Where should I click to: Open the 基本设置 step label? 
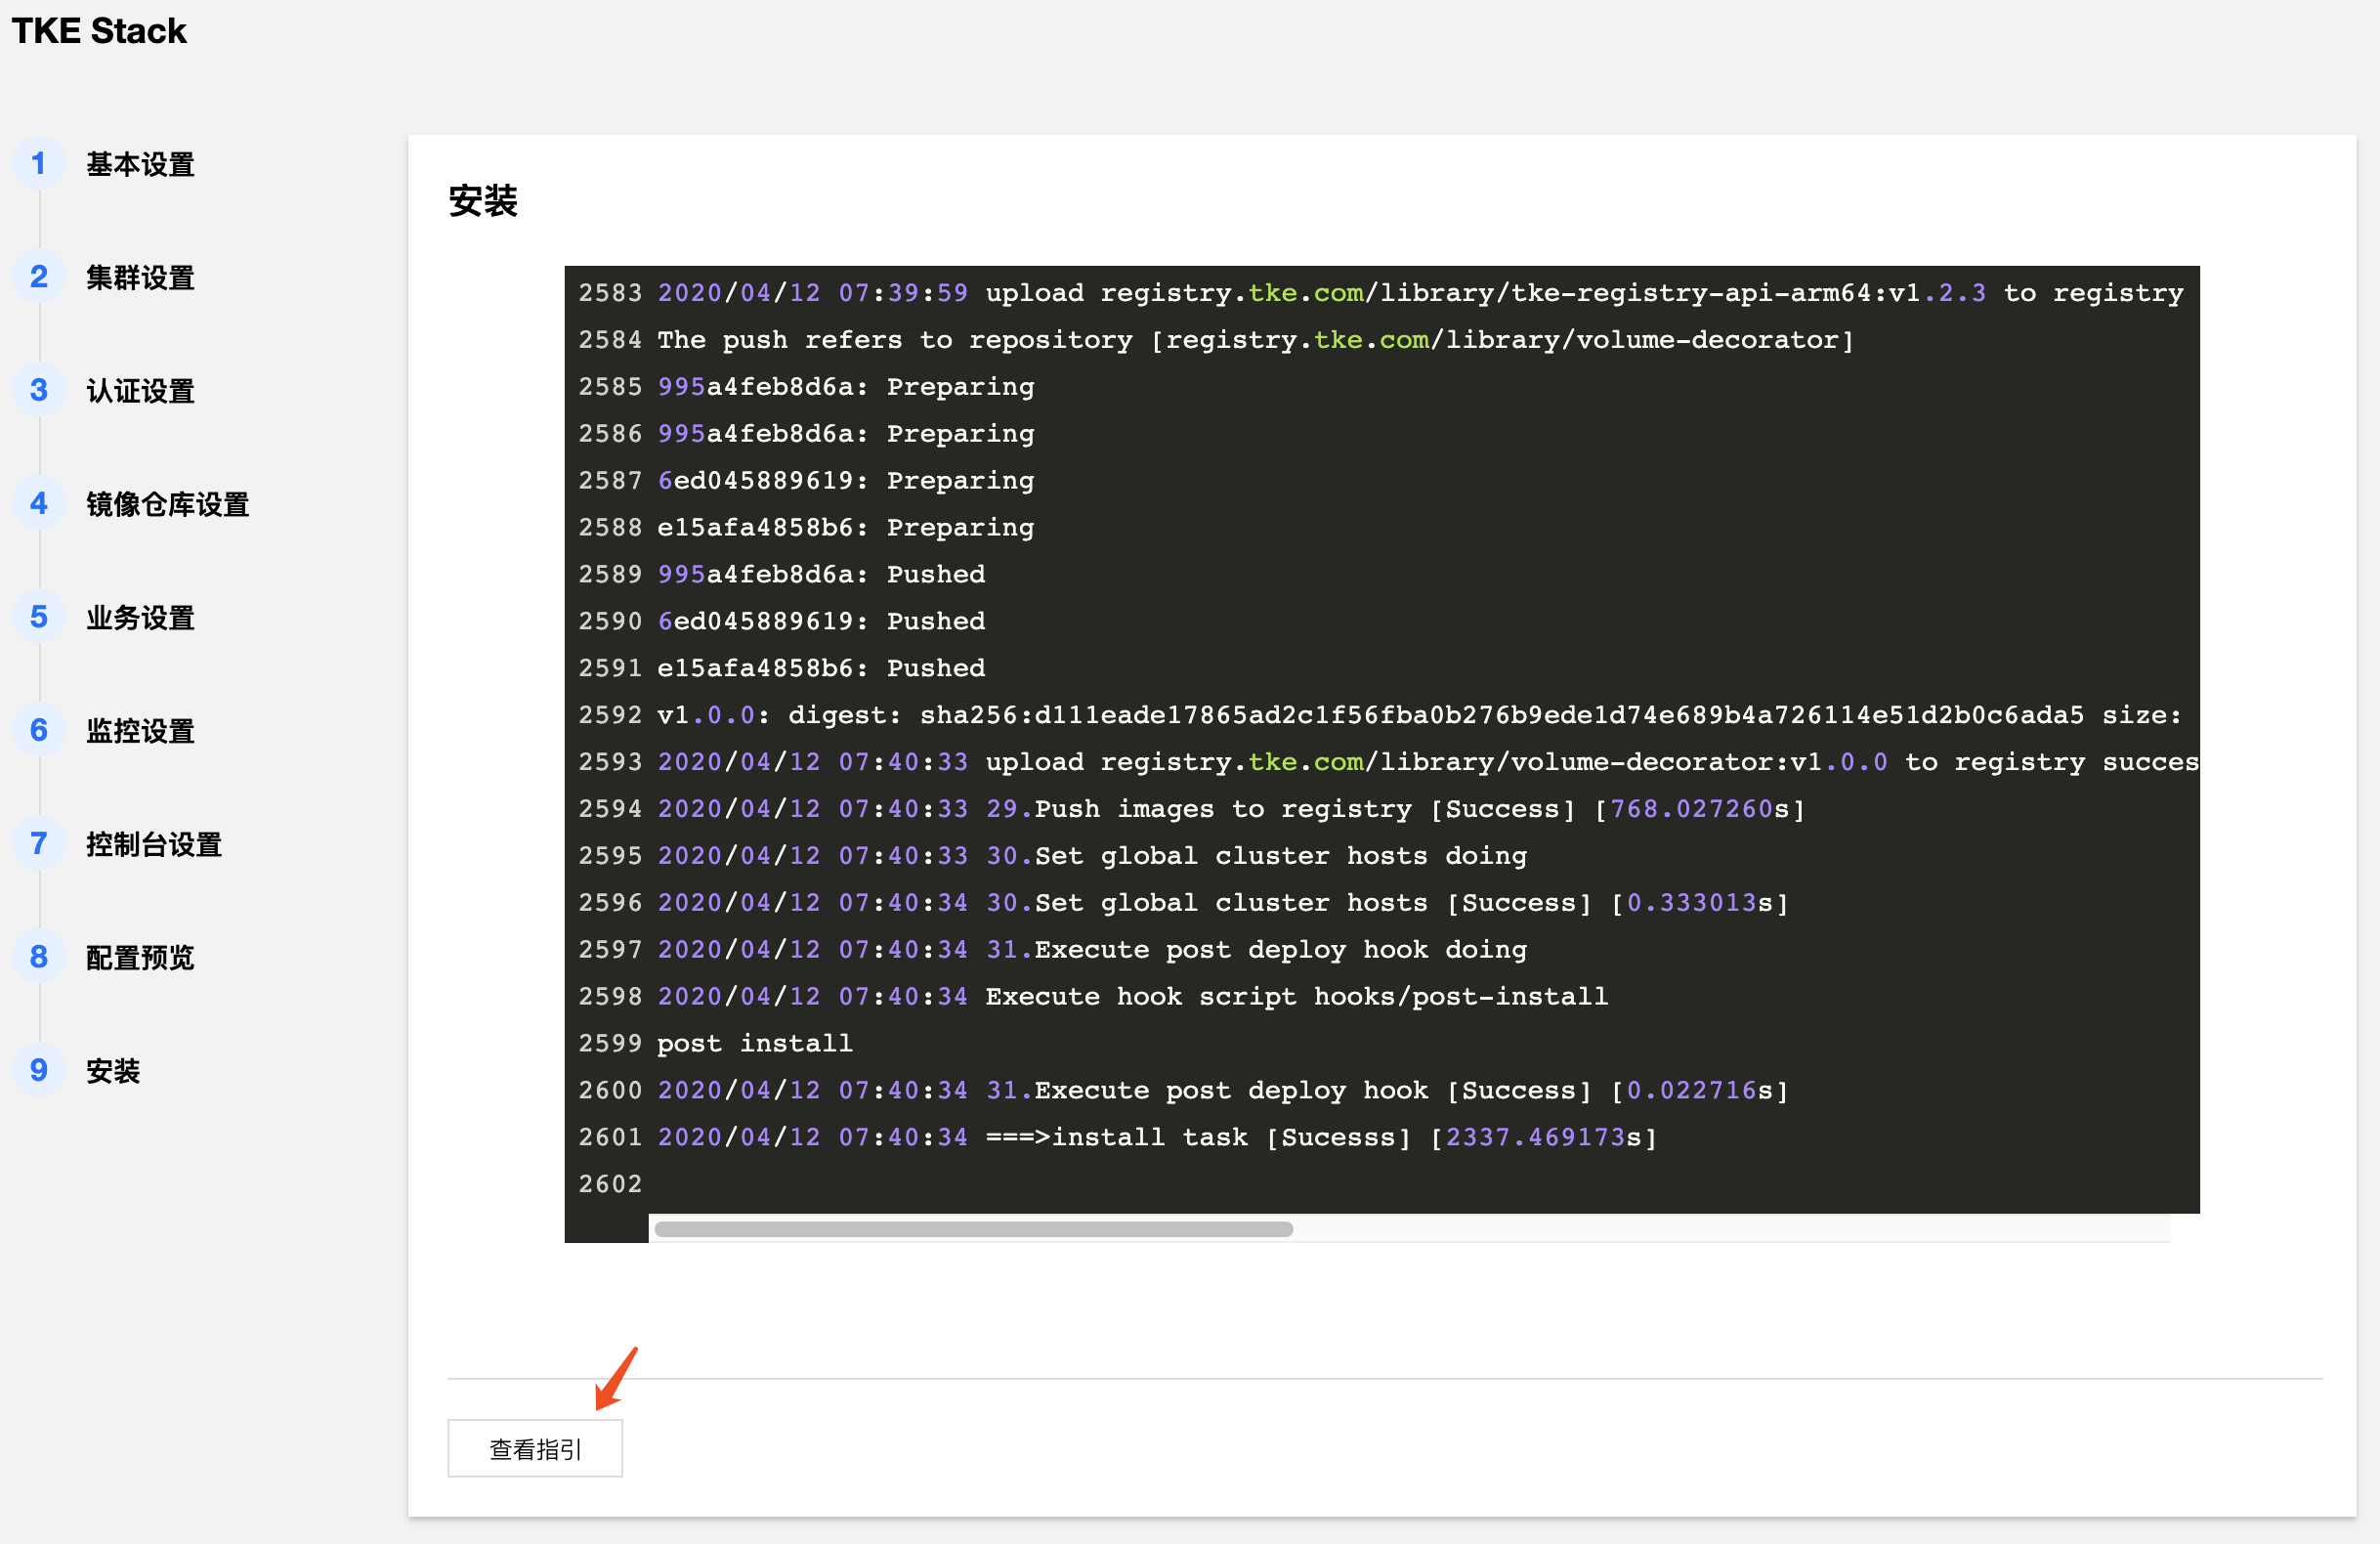[140, 165]
